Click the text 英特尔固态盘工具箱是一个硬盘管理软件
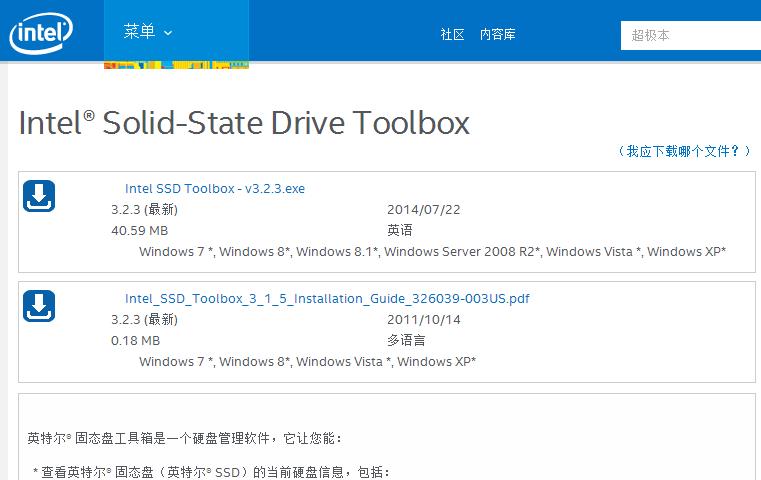This screenshot has width=761, height=480. [184, 438]
